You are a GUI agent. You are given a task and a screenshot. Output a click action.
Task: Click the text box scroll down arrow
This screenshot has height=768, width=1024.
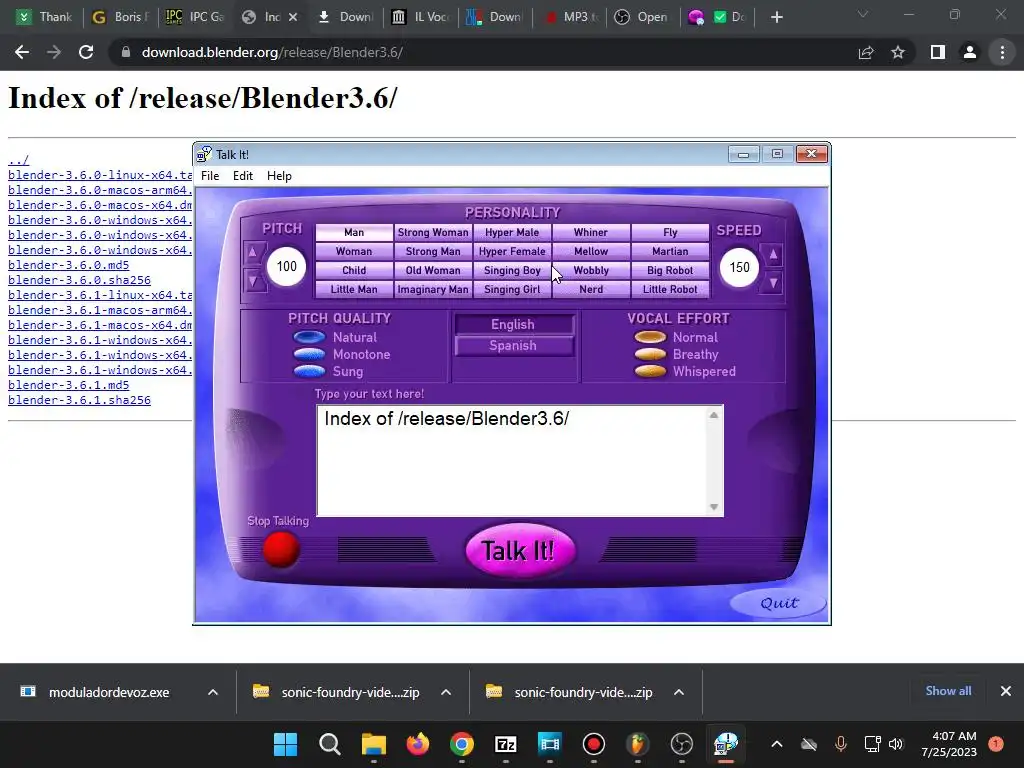point(714,507)
